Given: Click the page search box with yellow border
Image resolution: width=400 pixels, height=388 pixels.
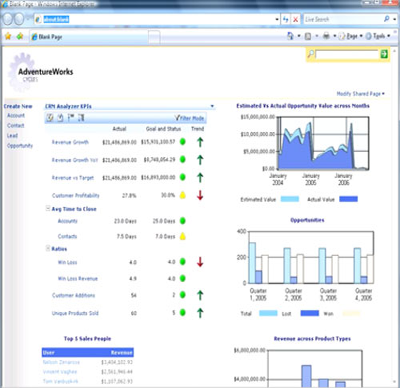Looking at the screenshot, I should tap(347, 54).
